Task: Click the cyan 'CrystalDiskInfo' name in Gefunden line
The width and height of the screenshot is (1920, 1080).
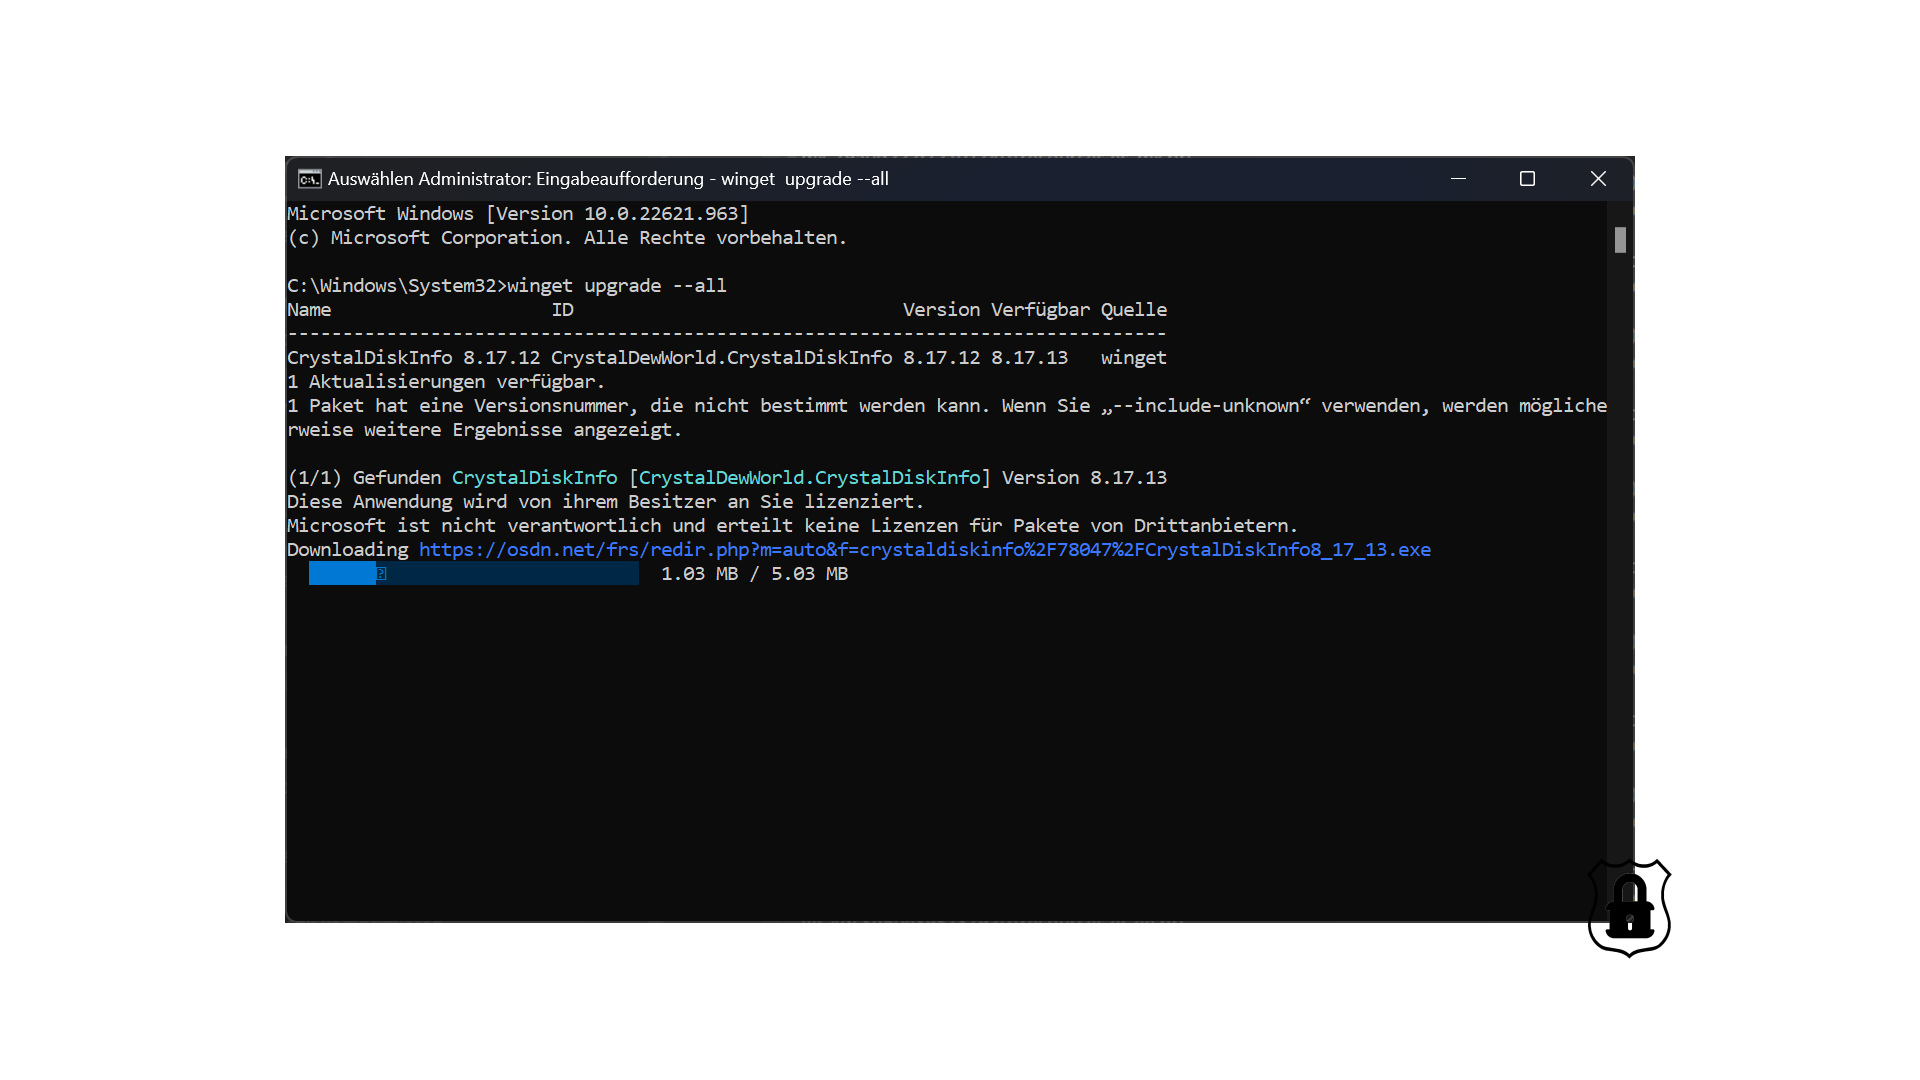Action: click(534, 478)
